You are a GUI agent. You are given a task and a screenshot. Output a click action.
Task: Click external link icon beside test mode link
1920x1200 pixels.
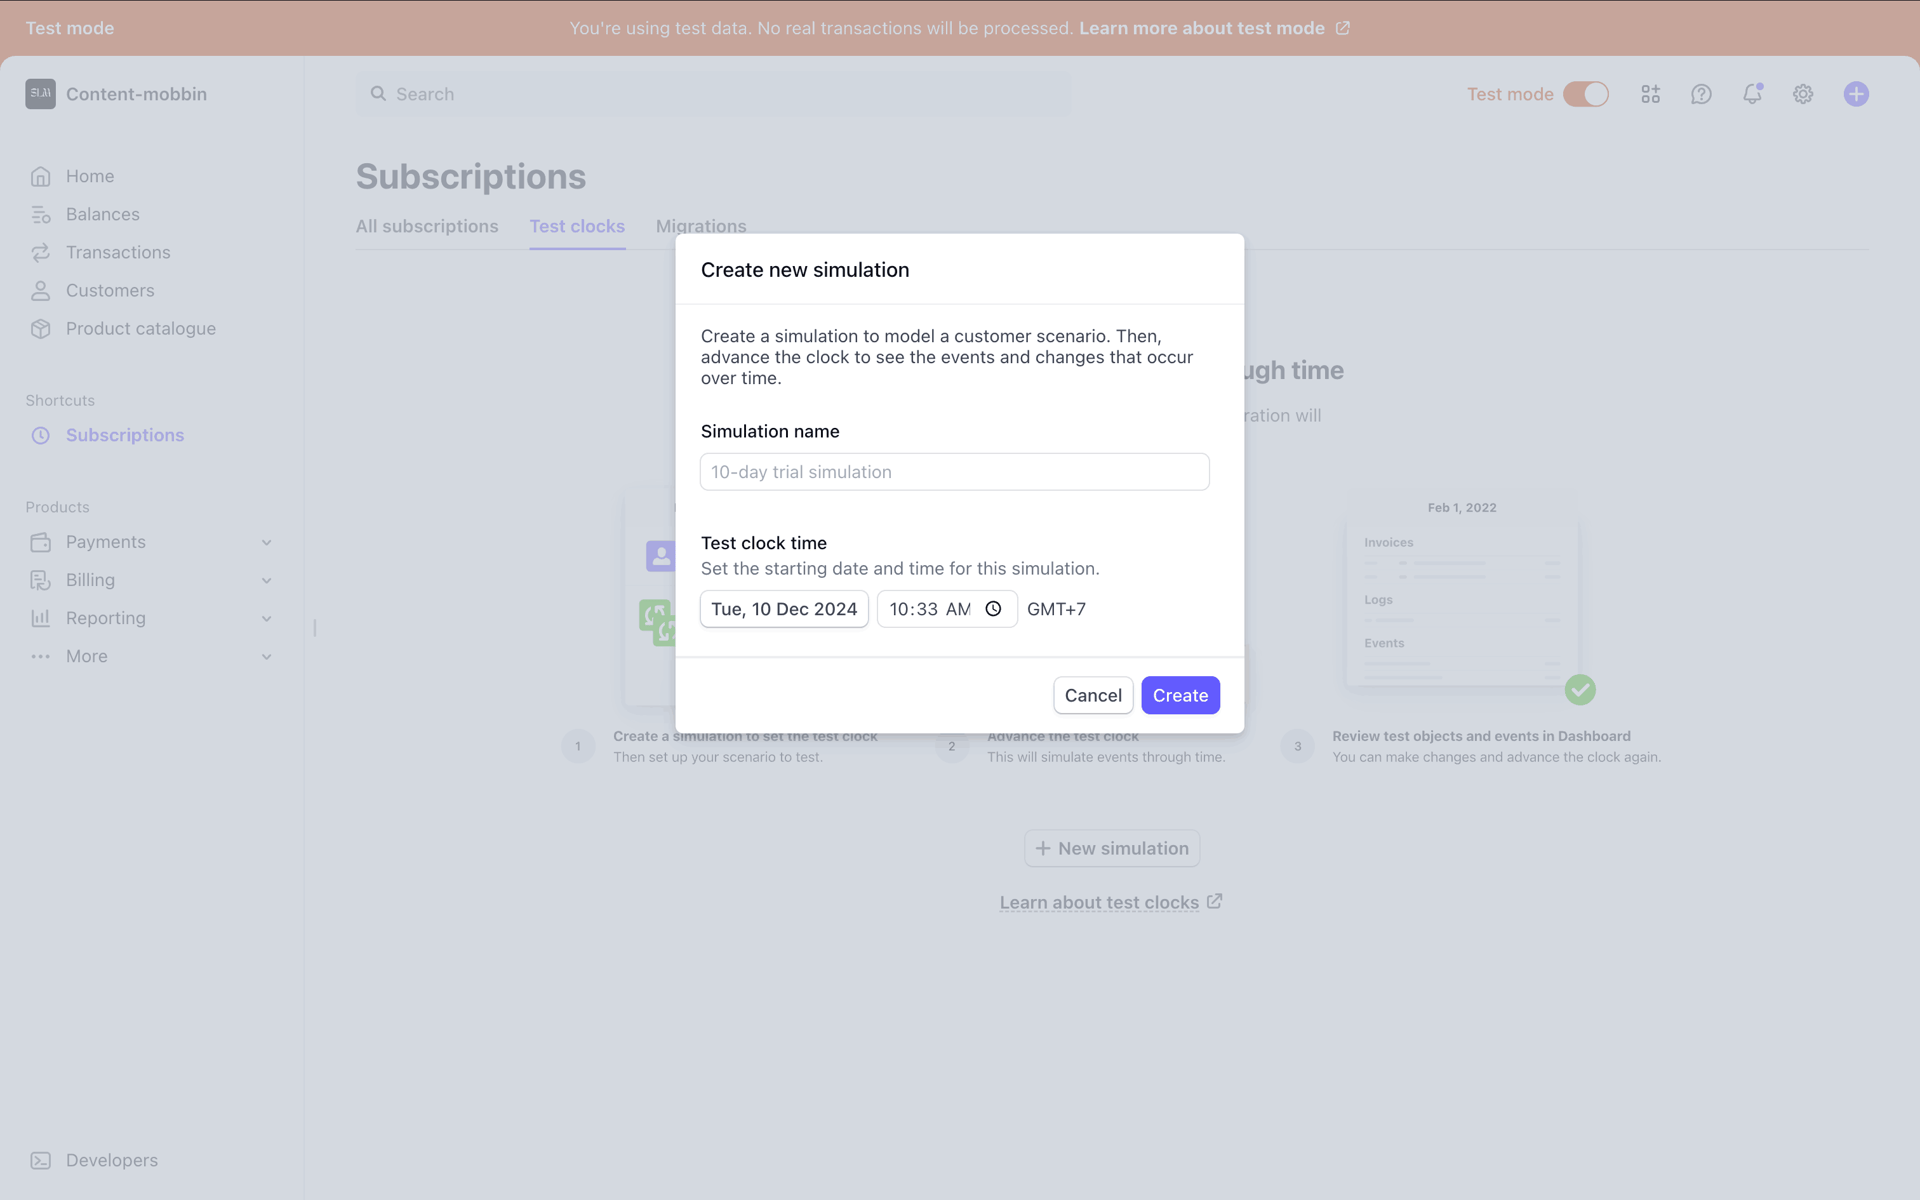click(1343, 28)
